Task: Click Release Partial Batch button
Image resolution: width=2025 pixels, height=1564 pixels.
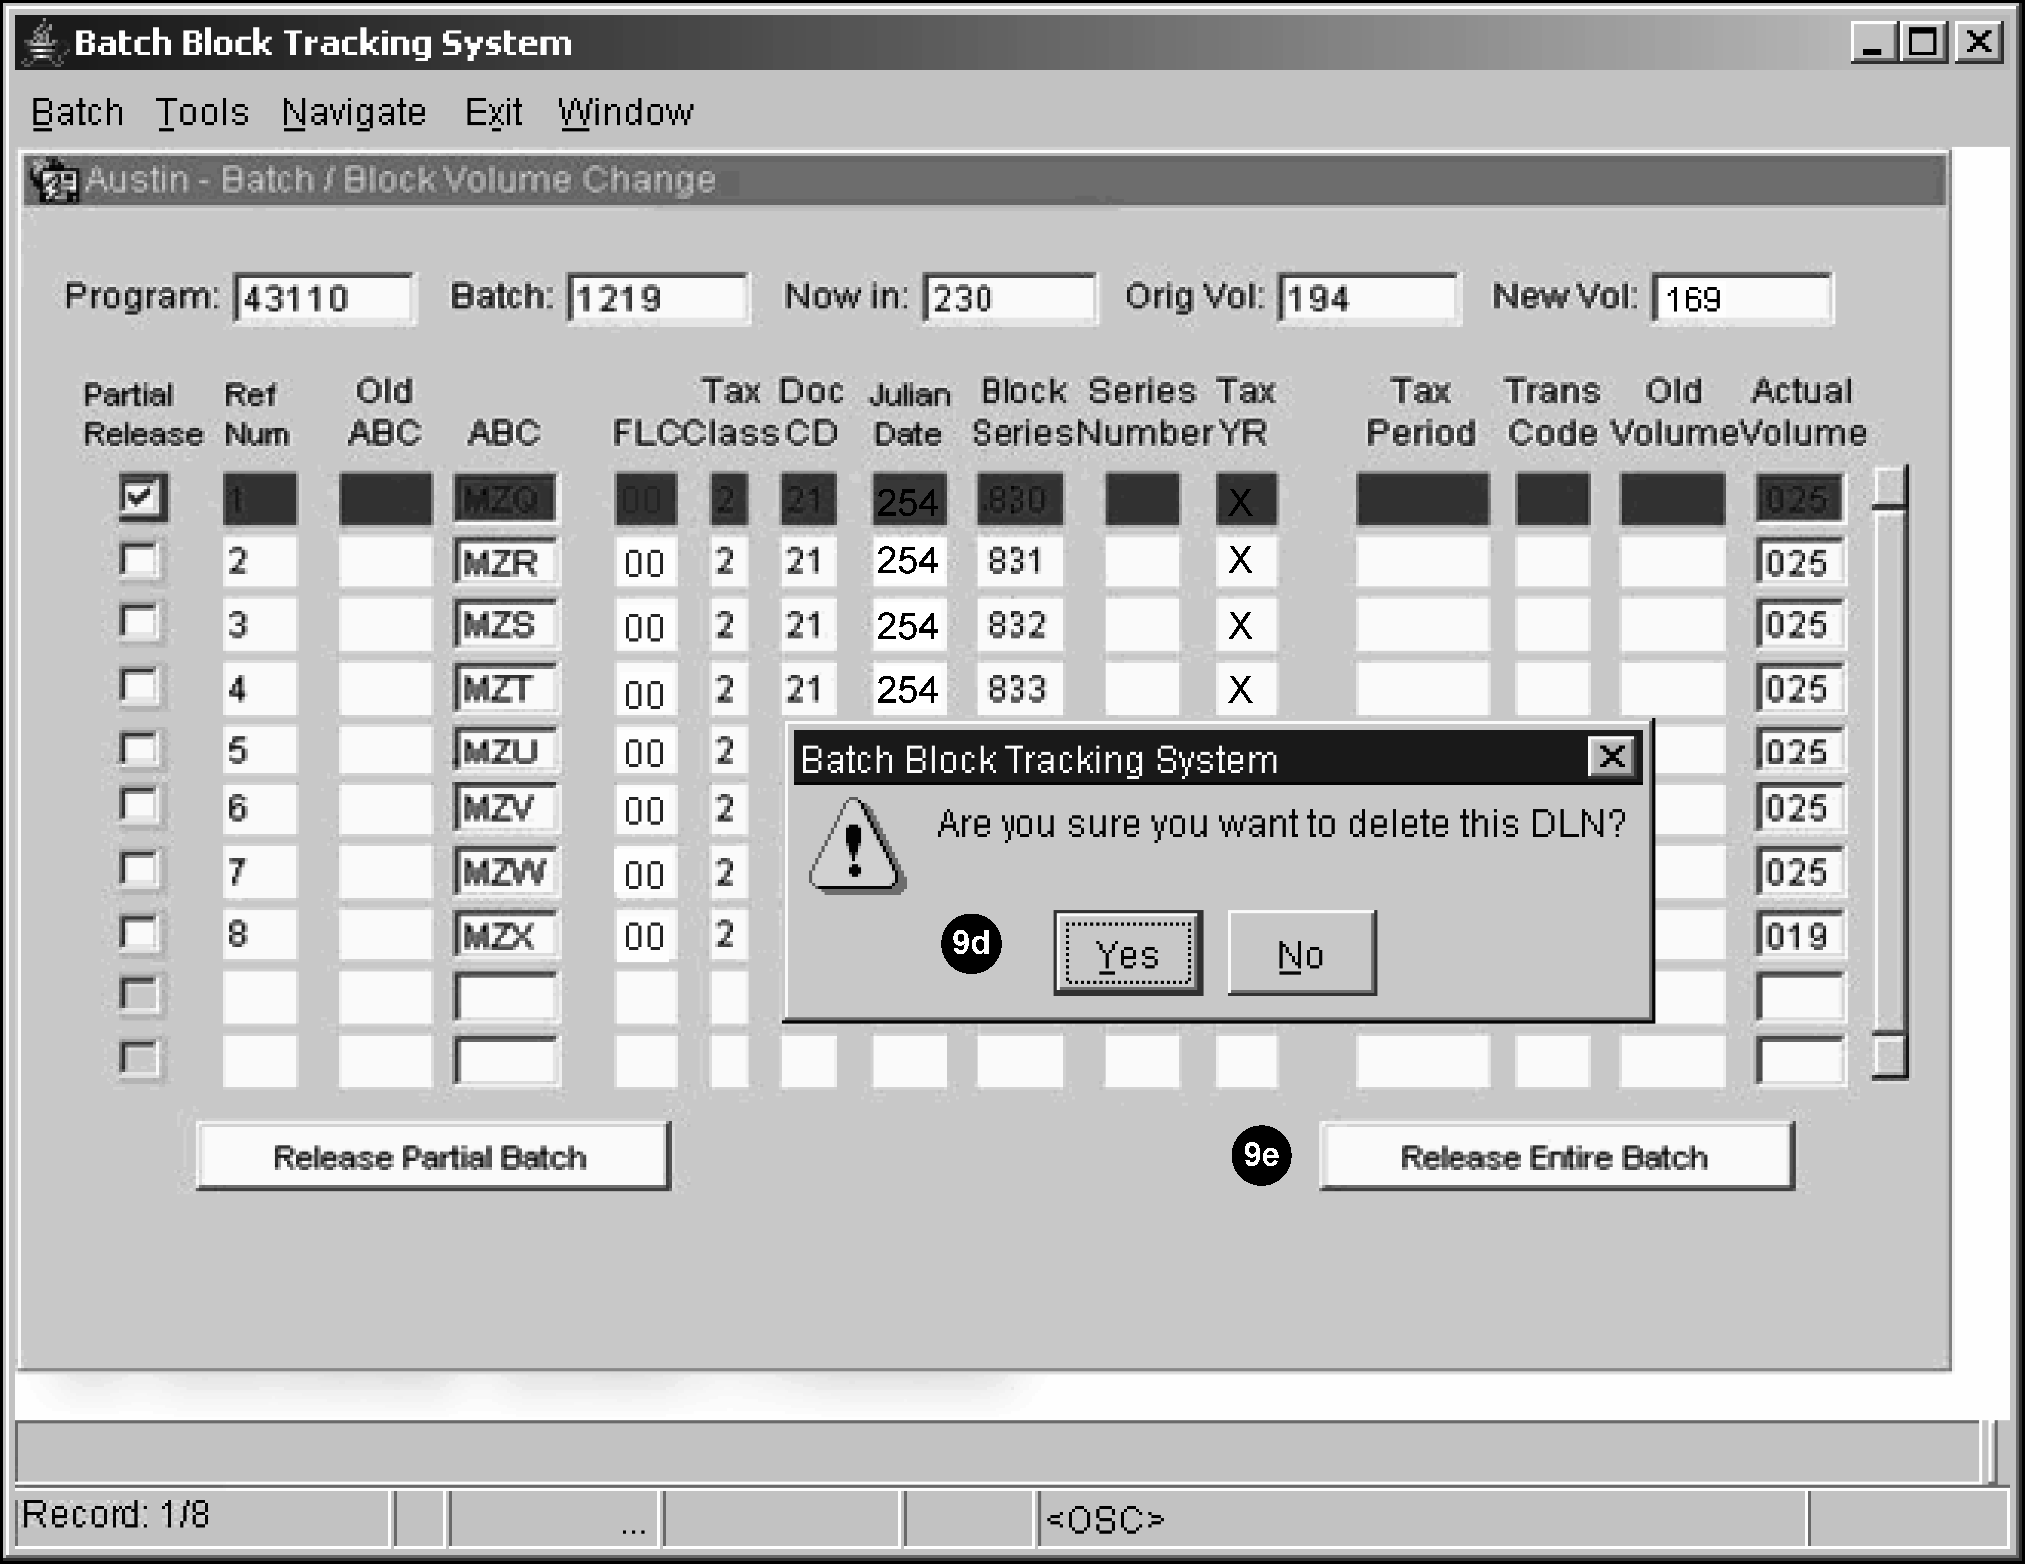Action: 432,1157
